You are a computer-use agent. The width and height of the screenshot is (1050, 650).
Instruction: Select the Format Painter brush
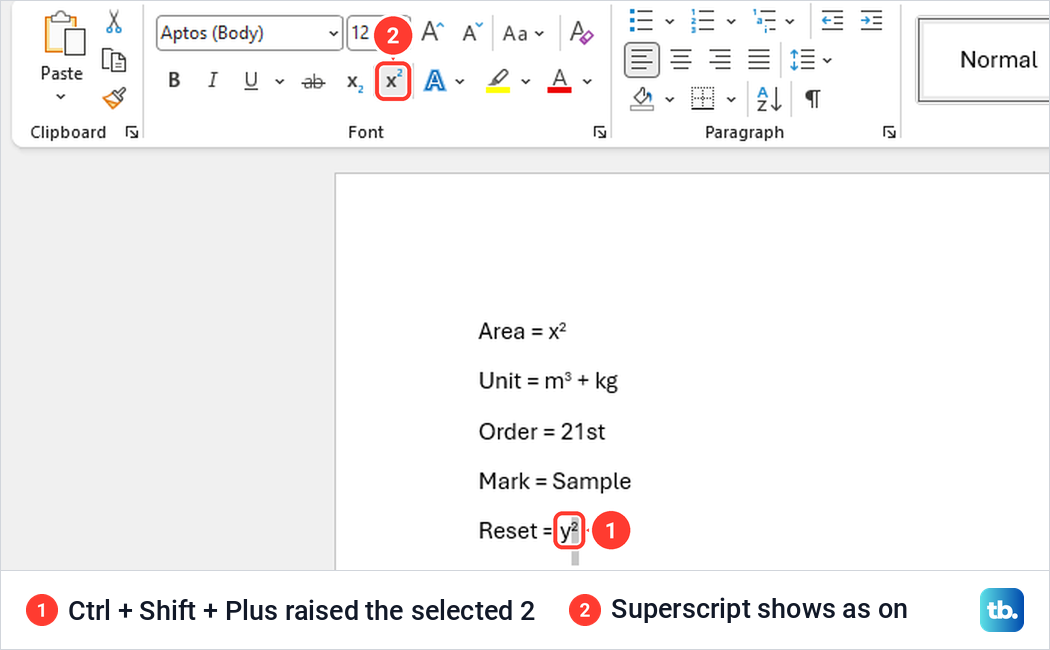coord(115,98)
